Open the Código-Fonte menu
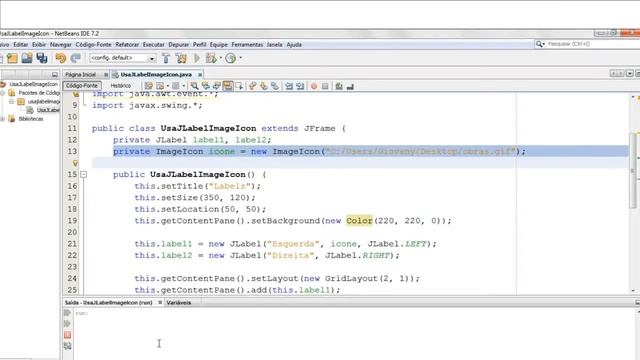 coord(93,44)
